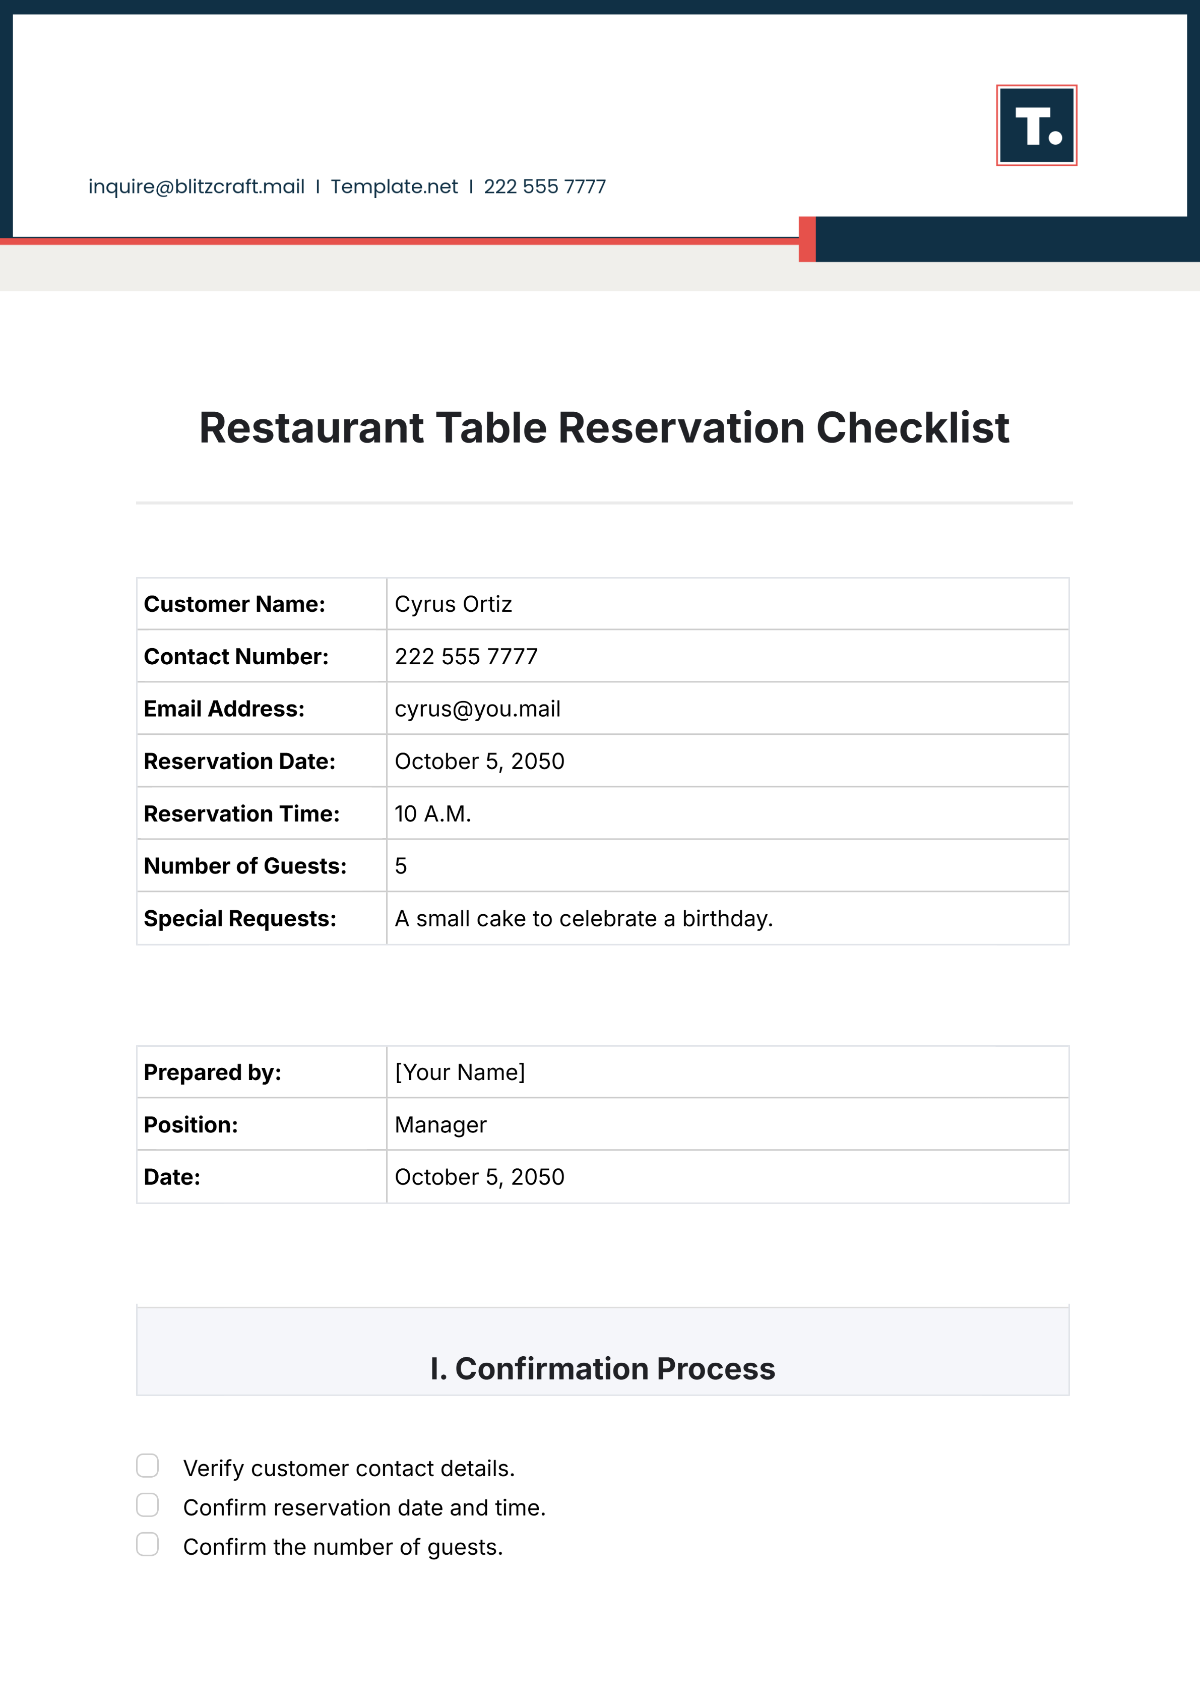Click the red accent block in the header

pyautogui.click(x=807, y=240)
